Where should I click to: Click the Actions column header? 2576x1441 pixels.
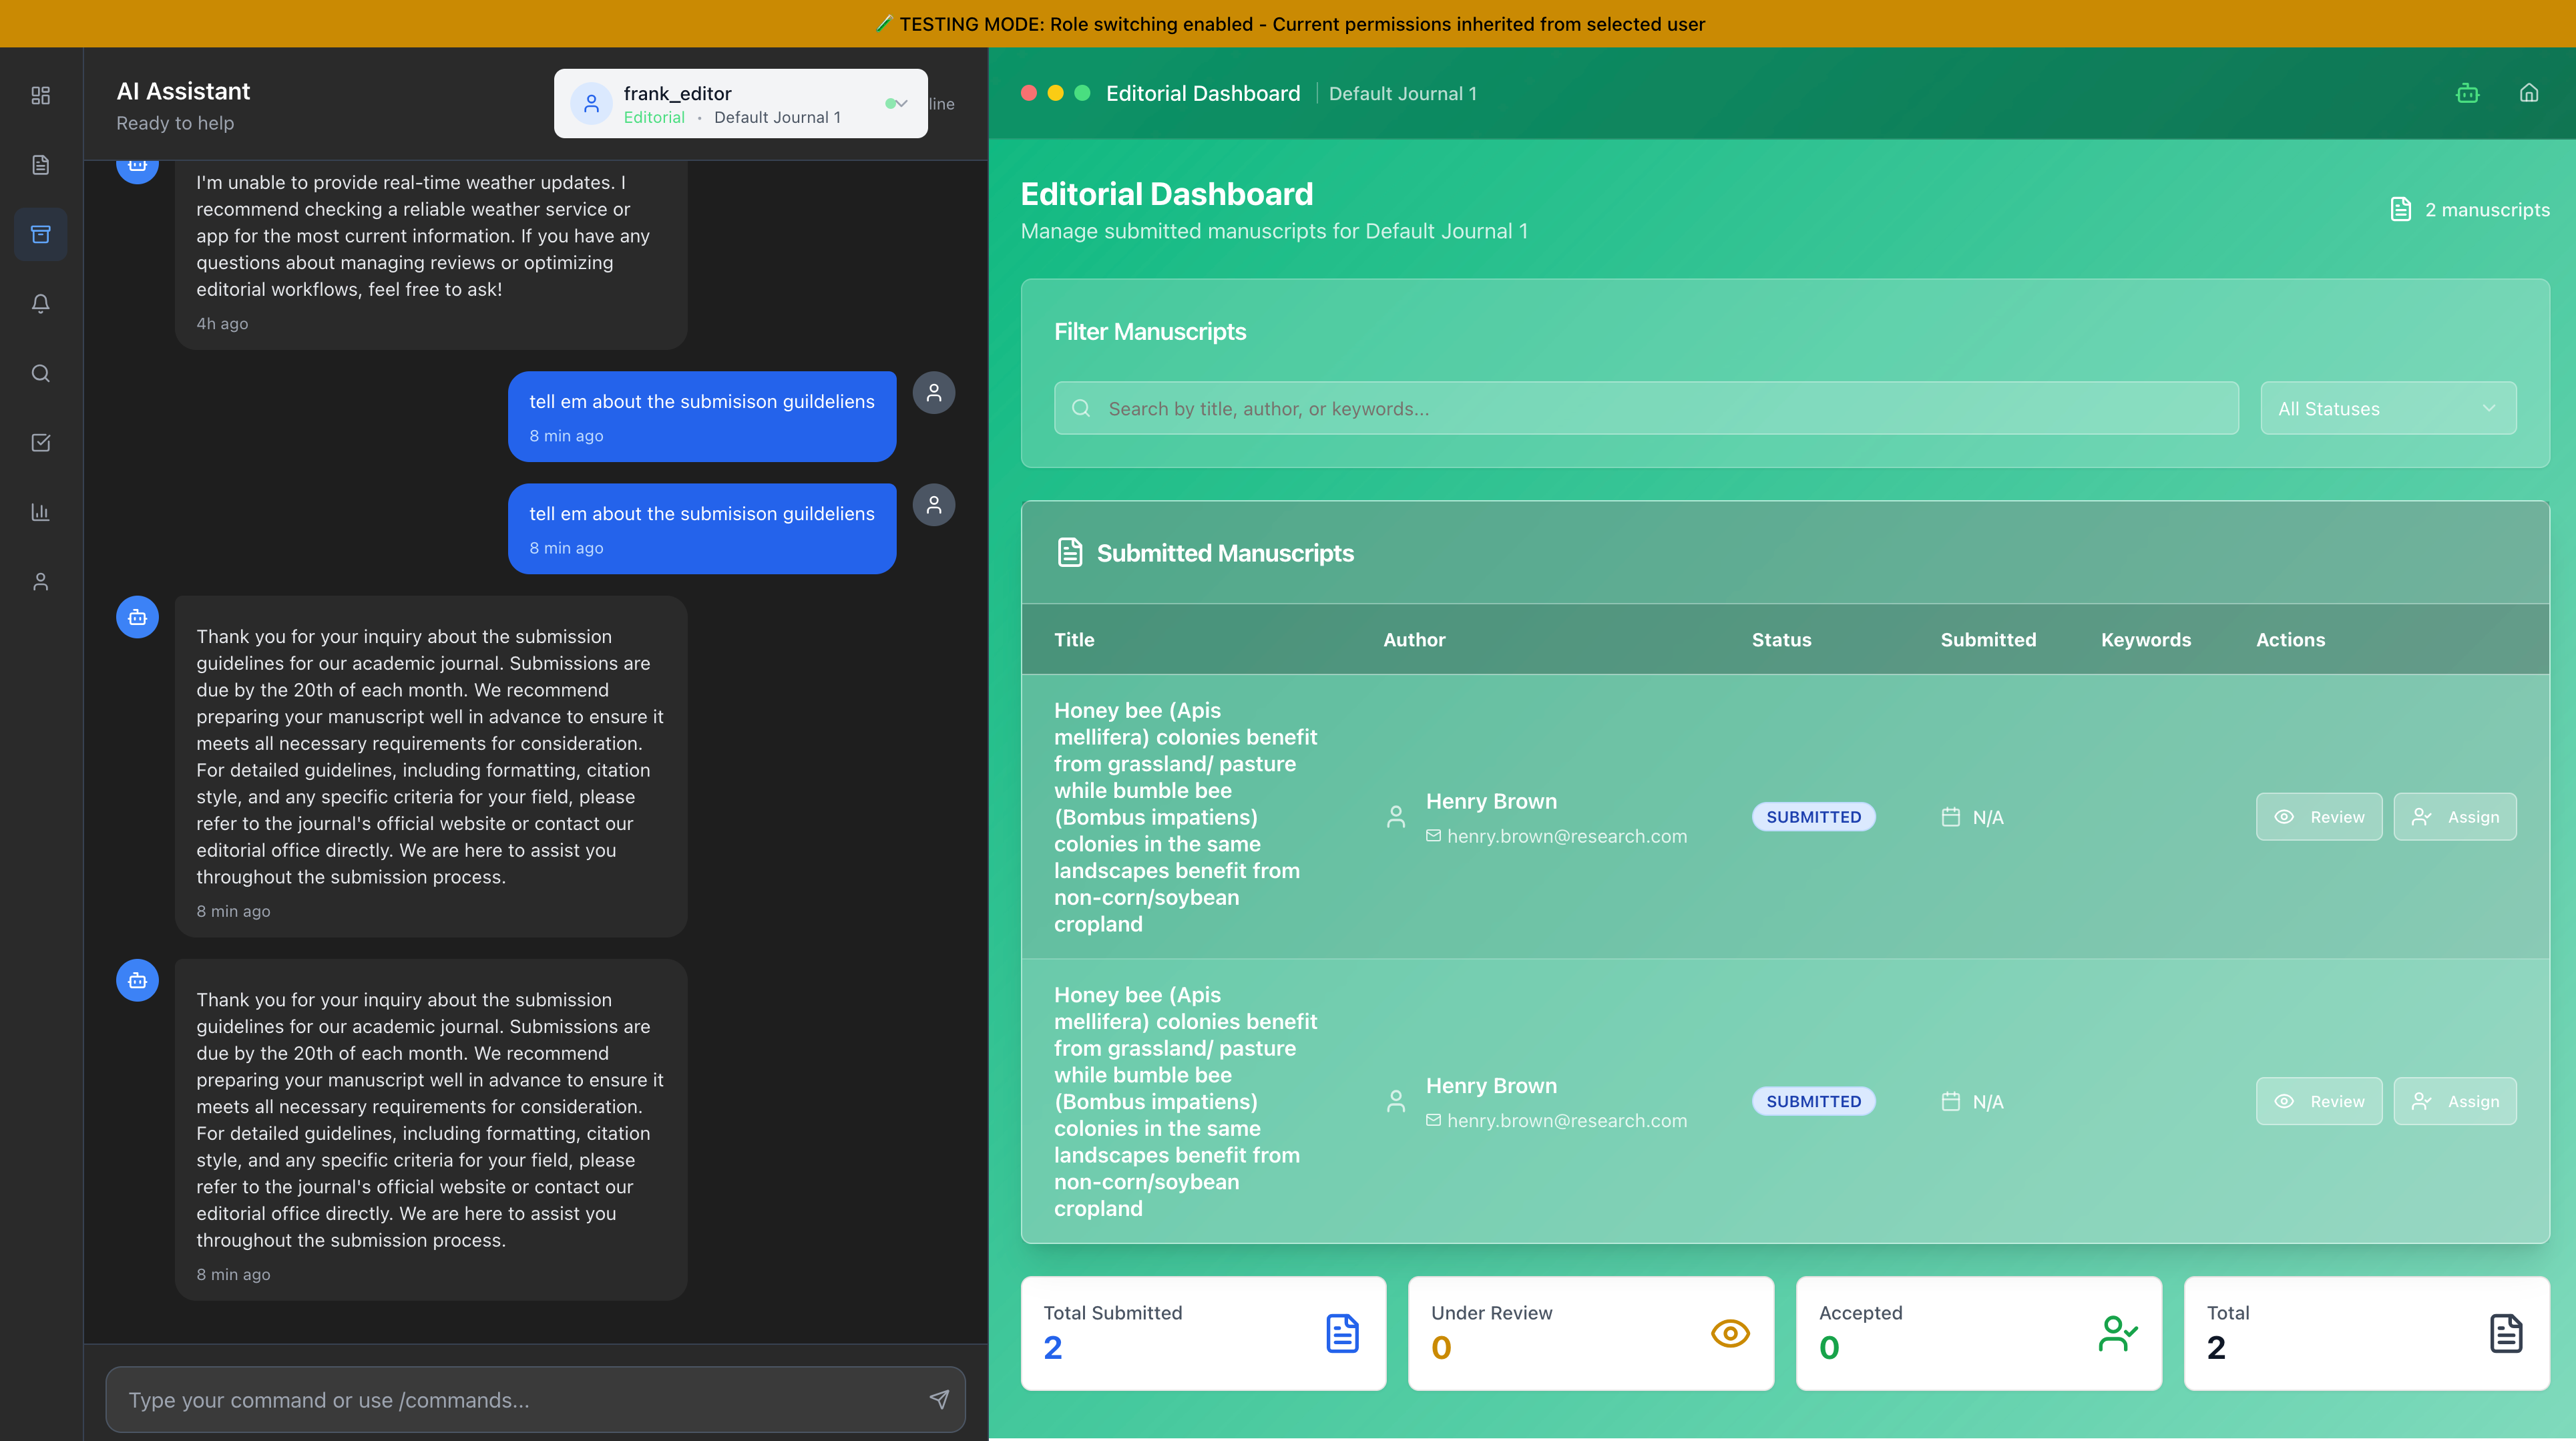coord(2290,640)
